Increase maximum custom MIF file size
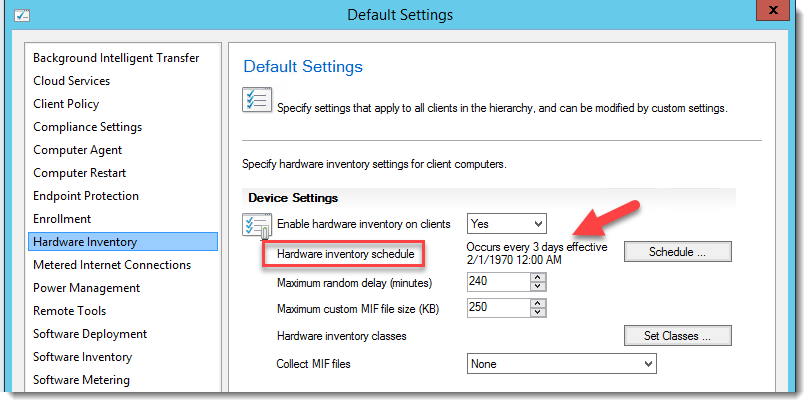Image resolution: width=811 pixels, height=407 pixels. click(x=538, y=303)
